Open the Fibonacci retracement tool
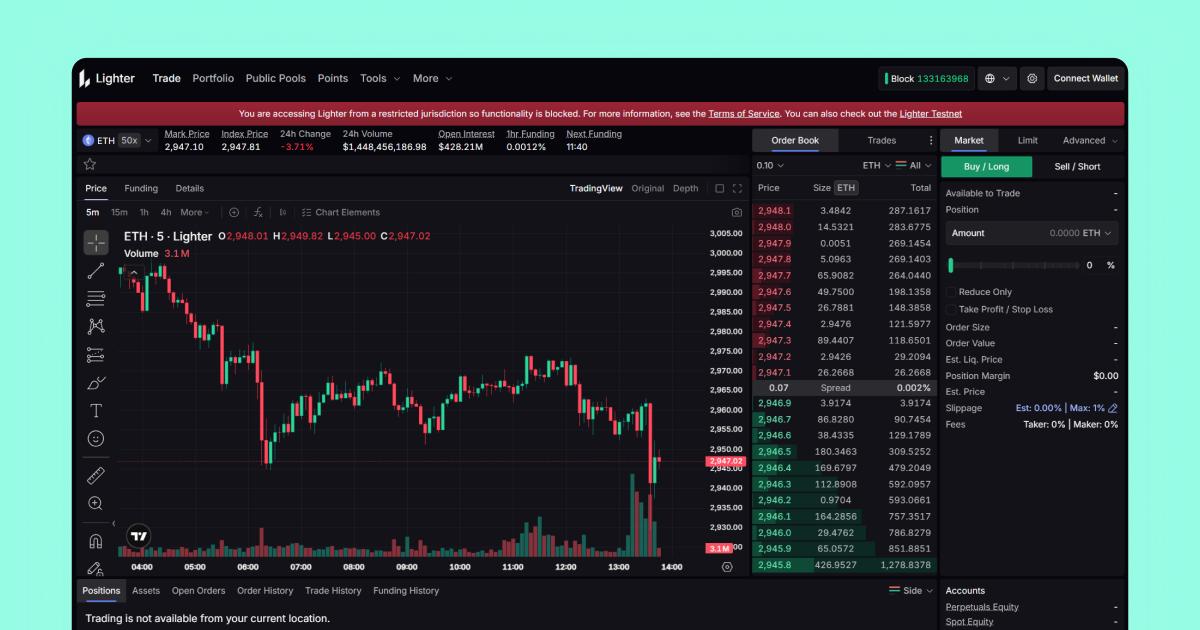The image size is (1200, 630). pyautogui.click(x=96, y=298)
